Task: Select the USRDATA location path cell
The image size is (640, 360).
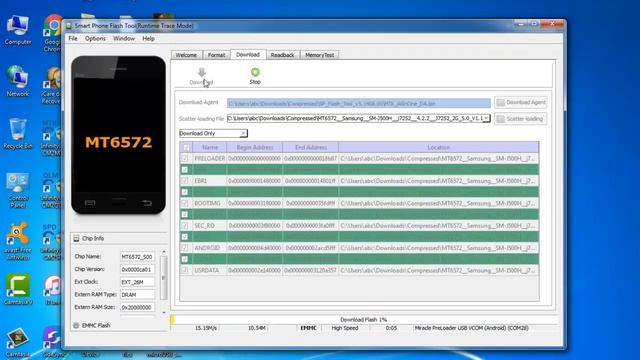Action: click(x=439, y=271)
